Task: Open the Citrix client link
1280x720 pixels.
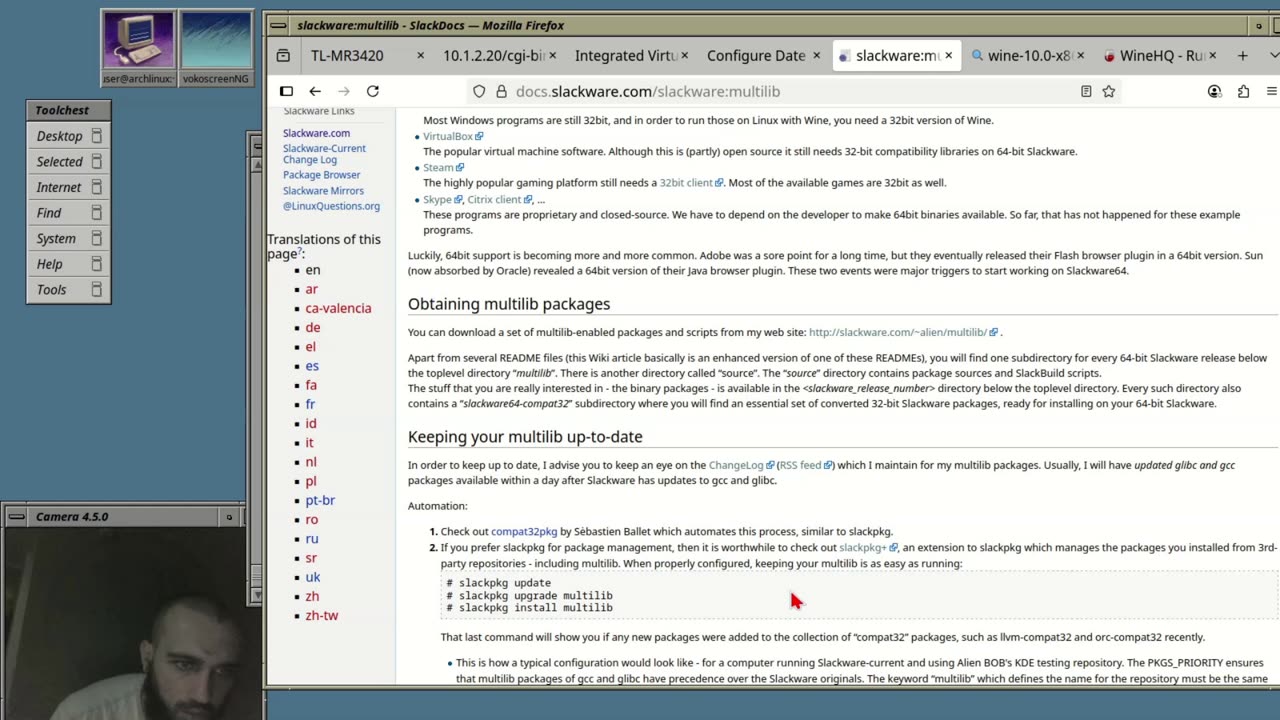Action: [x=498, y=199]
